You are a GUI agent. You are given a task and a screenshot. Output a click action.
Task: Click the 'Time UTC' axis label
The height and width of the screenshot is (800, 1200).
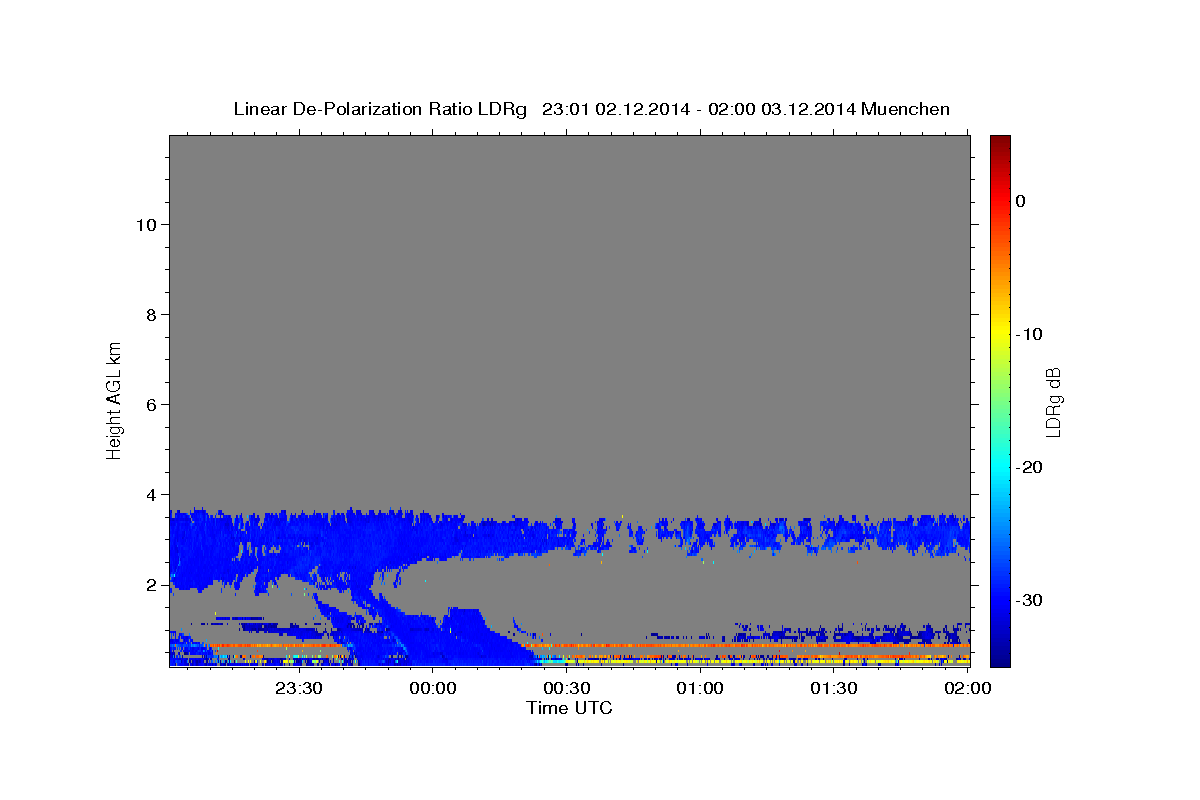click(x=569, y=708)
